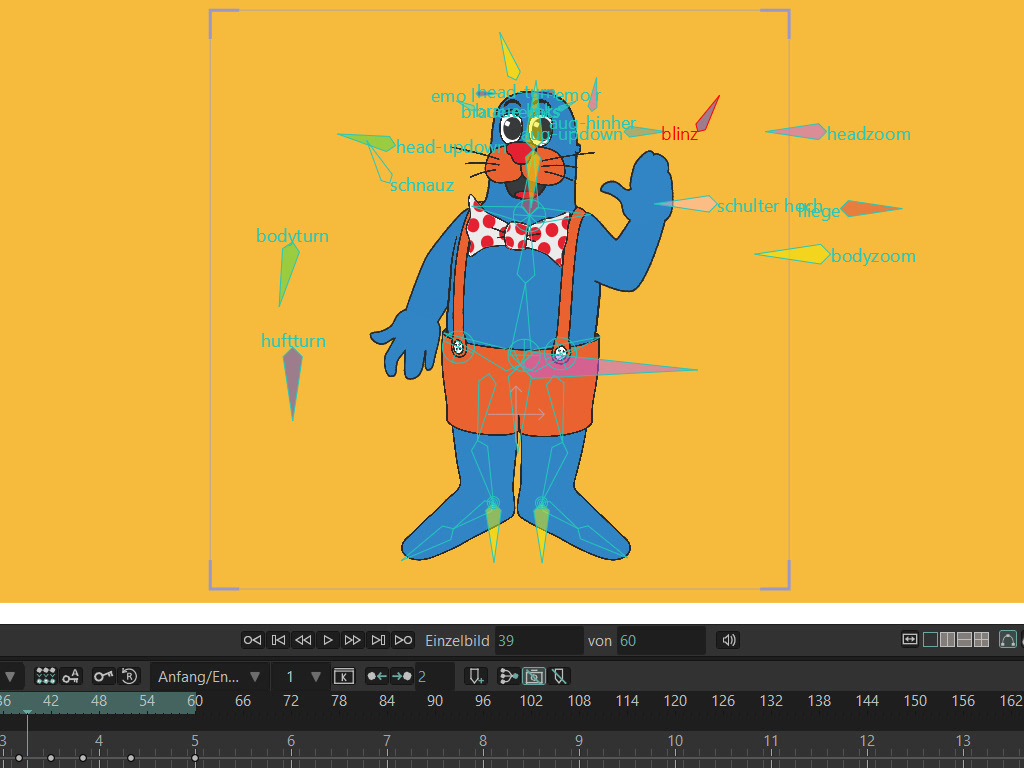Screen dimensions: 1024x768
Task: Toggle the audio speaker button
Action: pos(729,640)
